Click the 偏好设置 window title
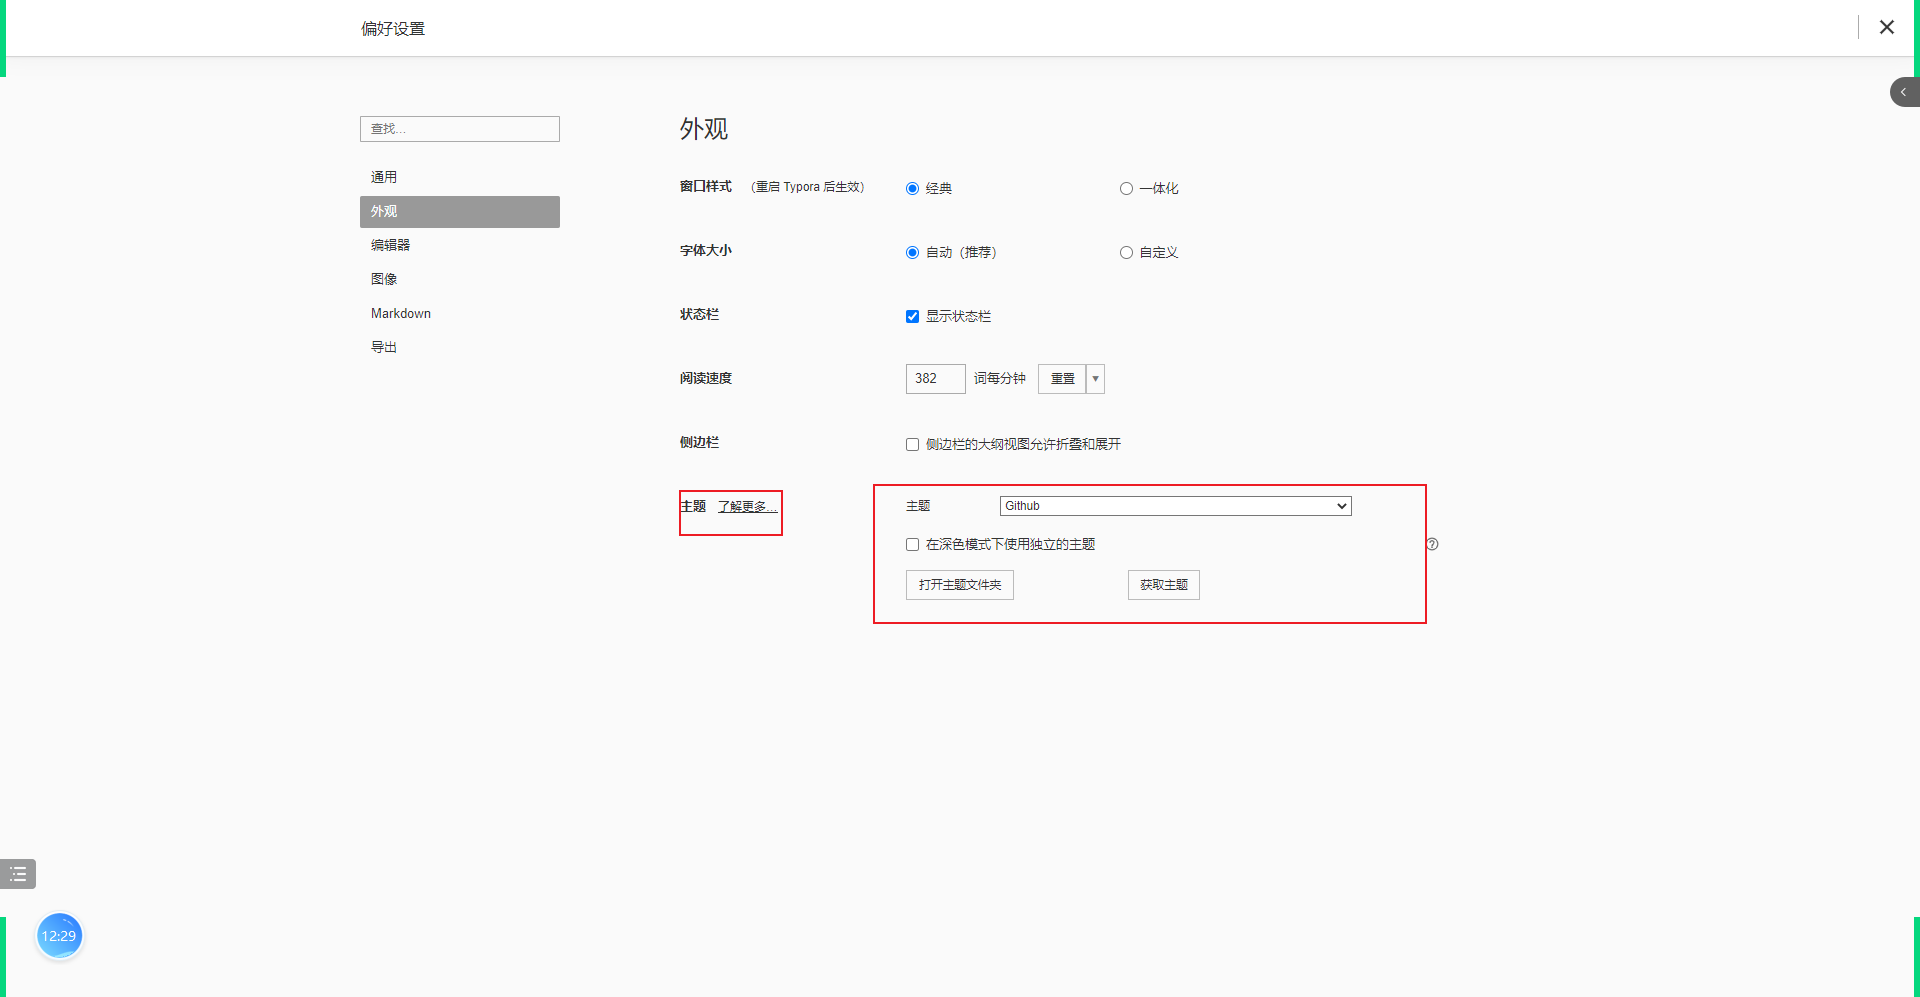1920x997 pixels. point(393,29)
